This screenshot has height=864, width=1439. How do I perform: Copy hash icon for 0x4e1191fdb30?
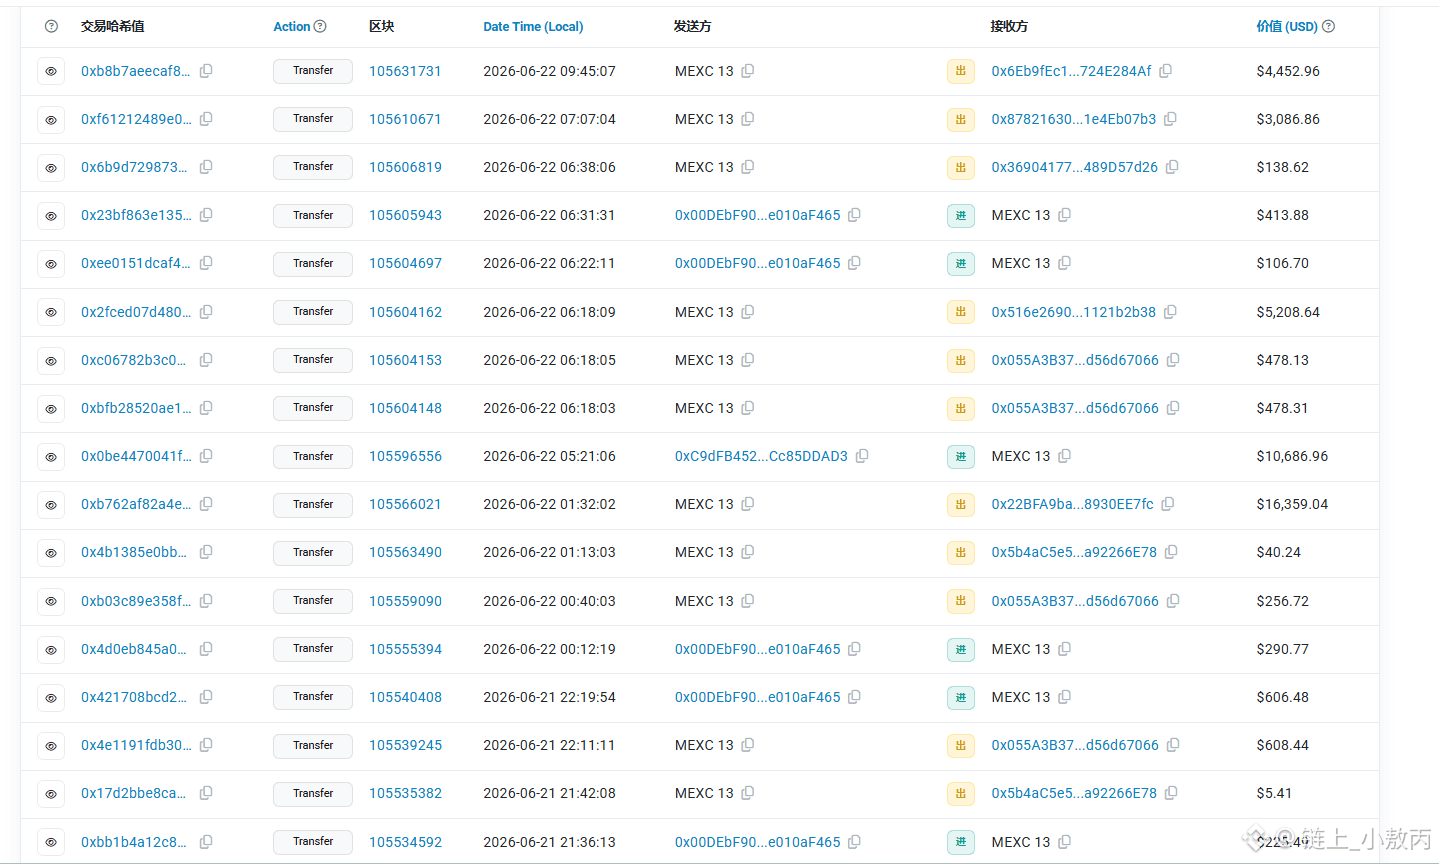click(x=206, y=745)
